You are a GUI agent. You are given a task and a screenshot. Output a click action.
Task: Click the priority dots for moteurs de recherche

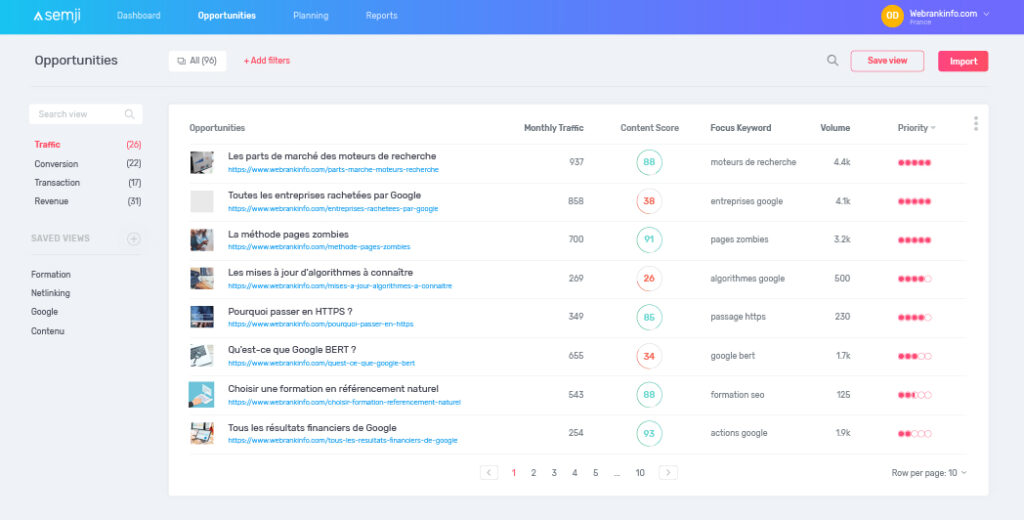pos(914,162)
